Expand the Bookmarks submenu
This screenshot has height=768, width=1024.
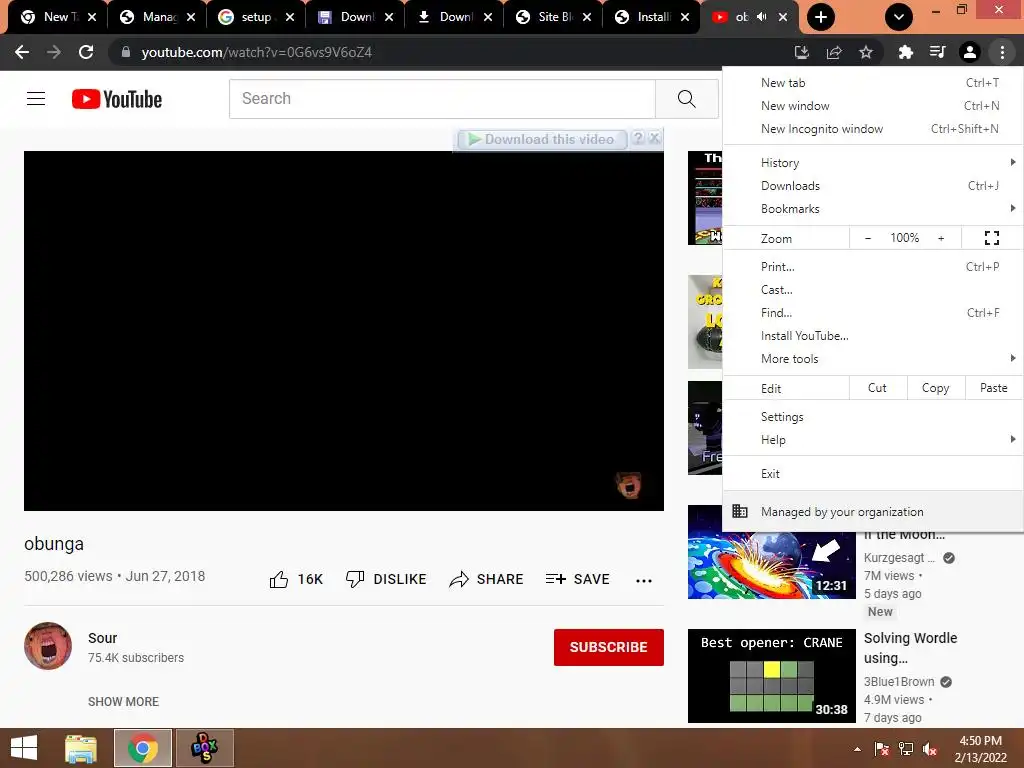tap(873, 208)
